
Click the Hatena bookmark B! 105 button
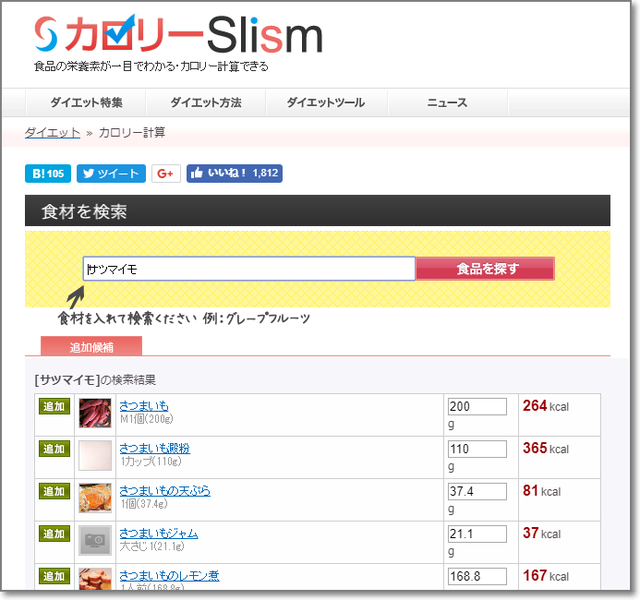[x=48, y=173]
